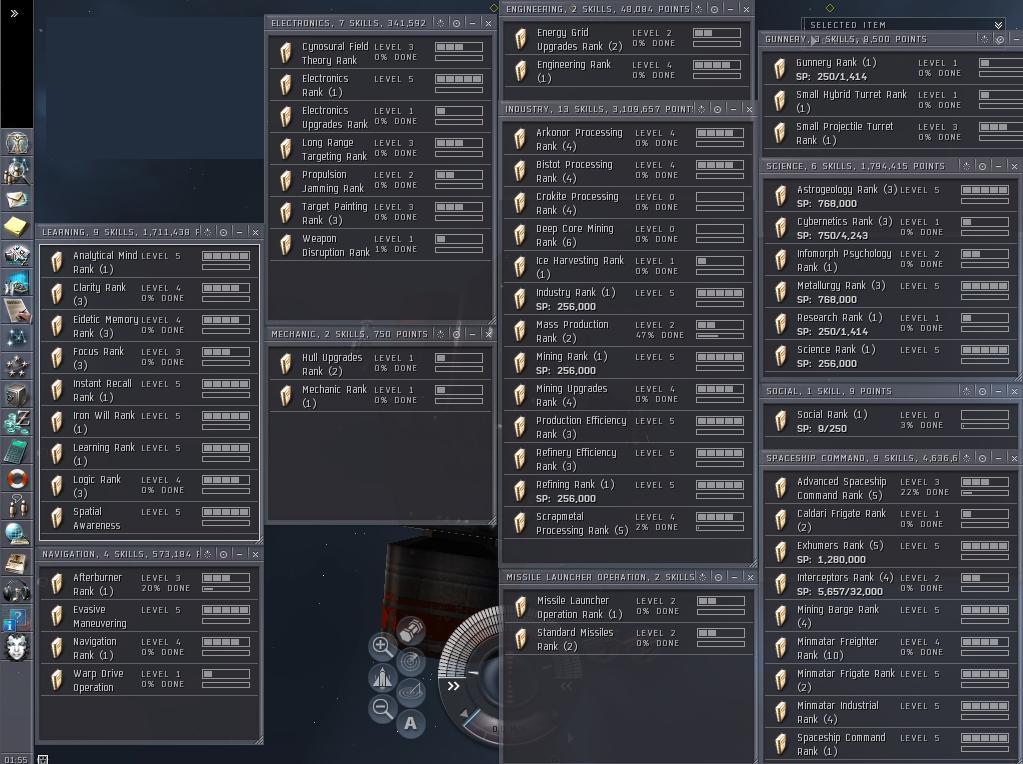Click the Engineering, 2 Skills window title
This screenshot has height=764, width=1023.
pyautogui.click(x=598, y=9)
